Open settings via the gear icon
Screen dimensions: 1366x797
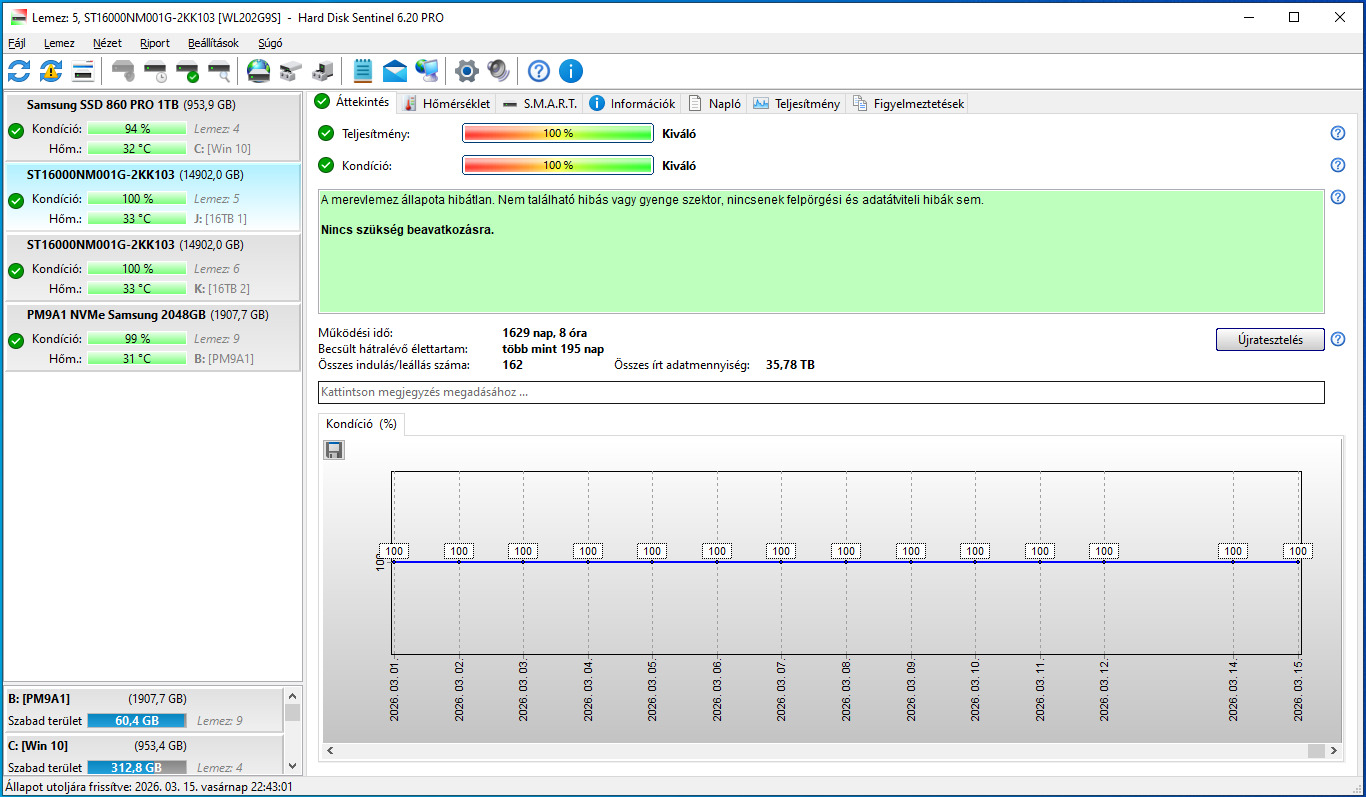[x=466, y=71]
